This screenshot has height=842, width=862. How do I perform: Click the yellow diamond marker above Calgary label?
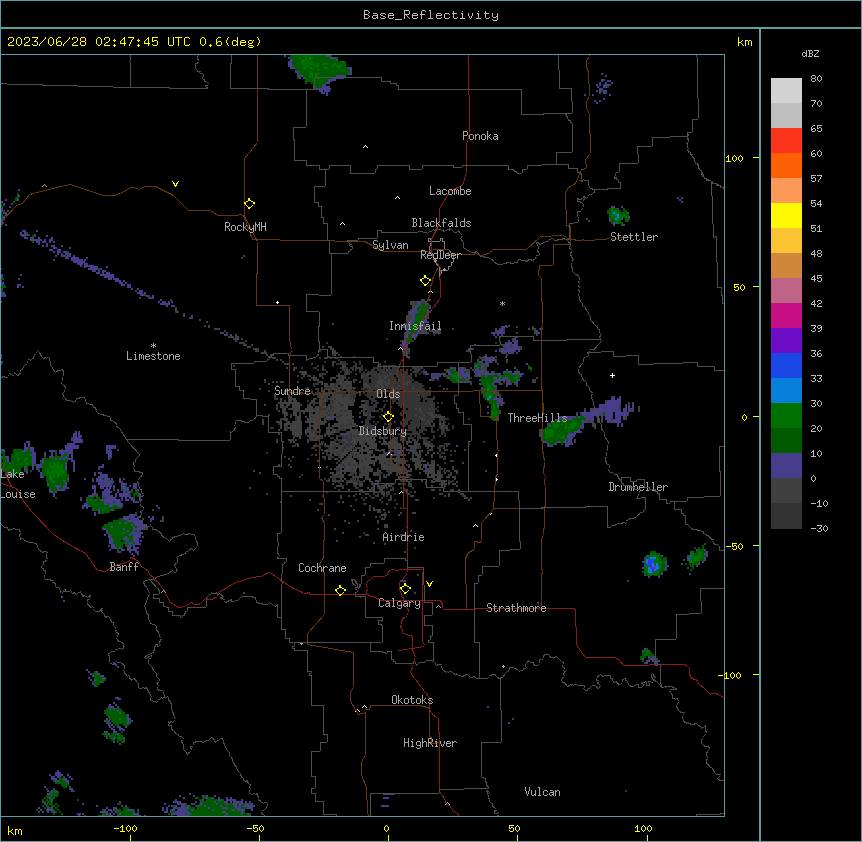[405, 589]
